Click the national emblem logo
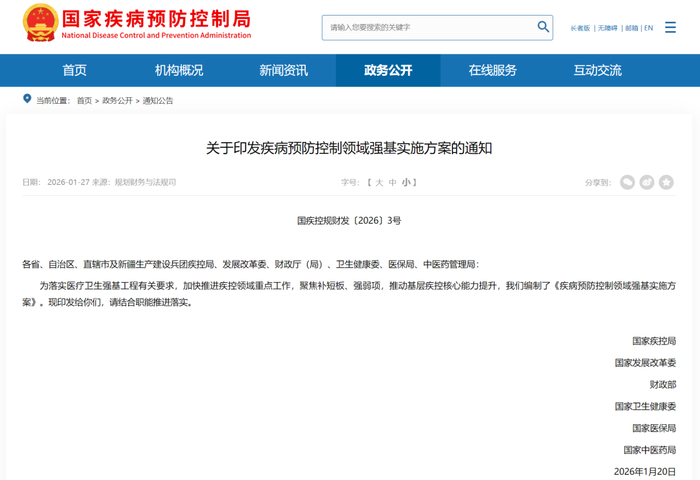The width and height of the screenshot is (700, 480). (40, 23)
